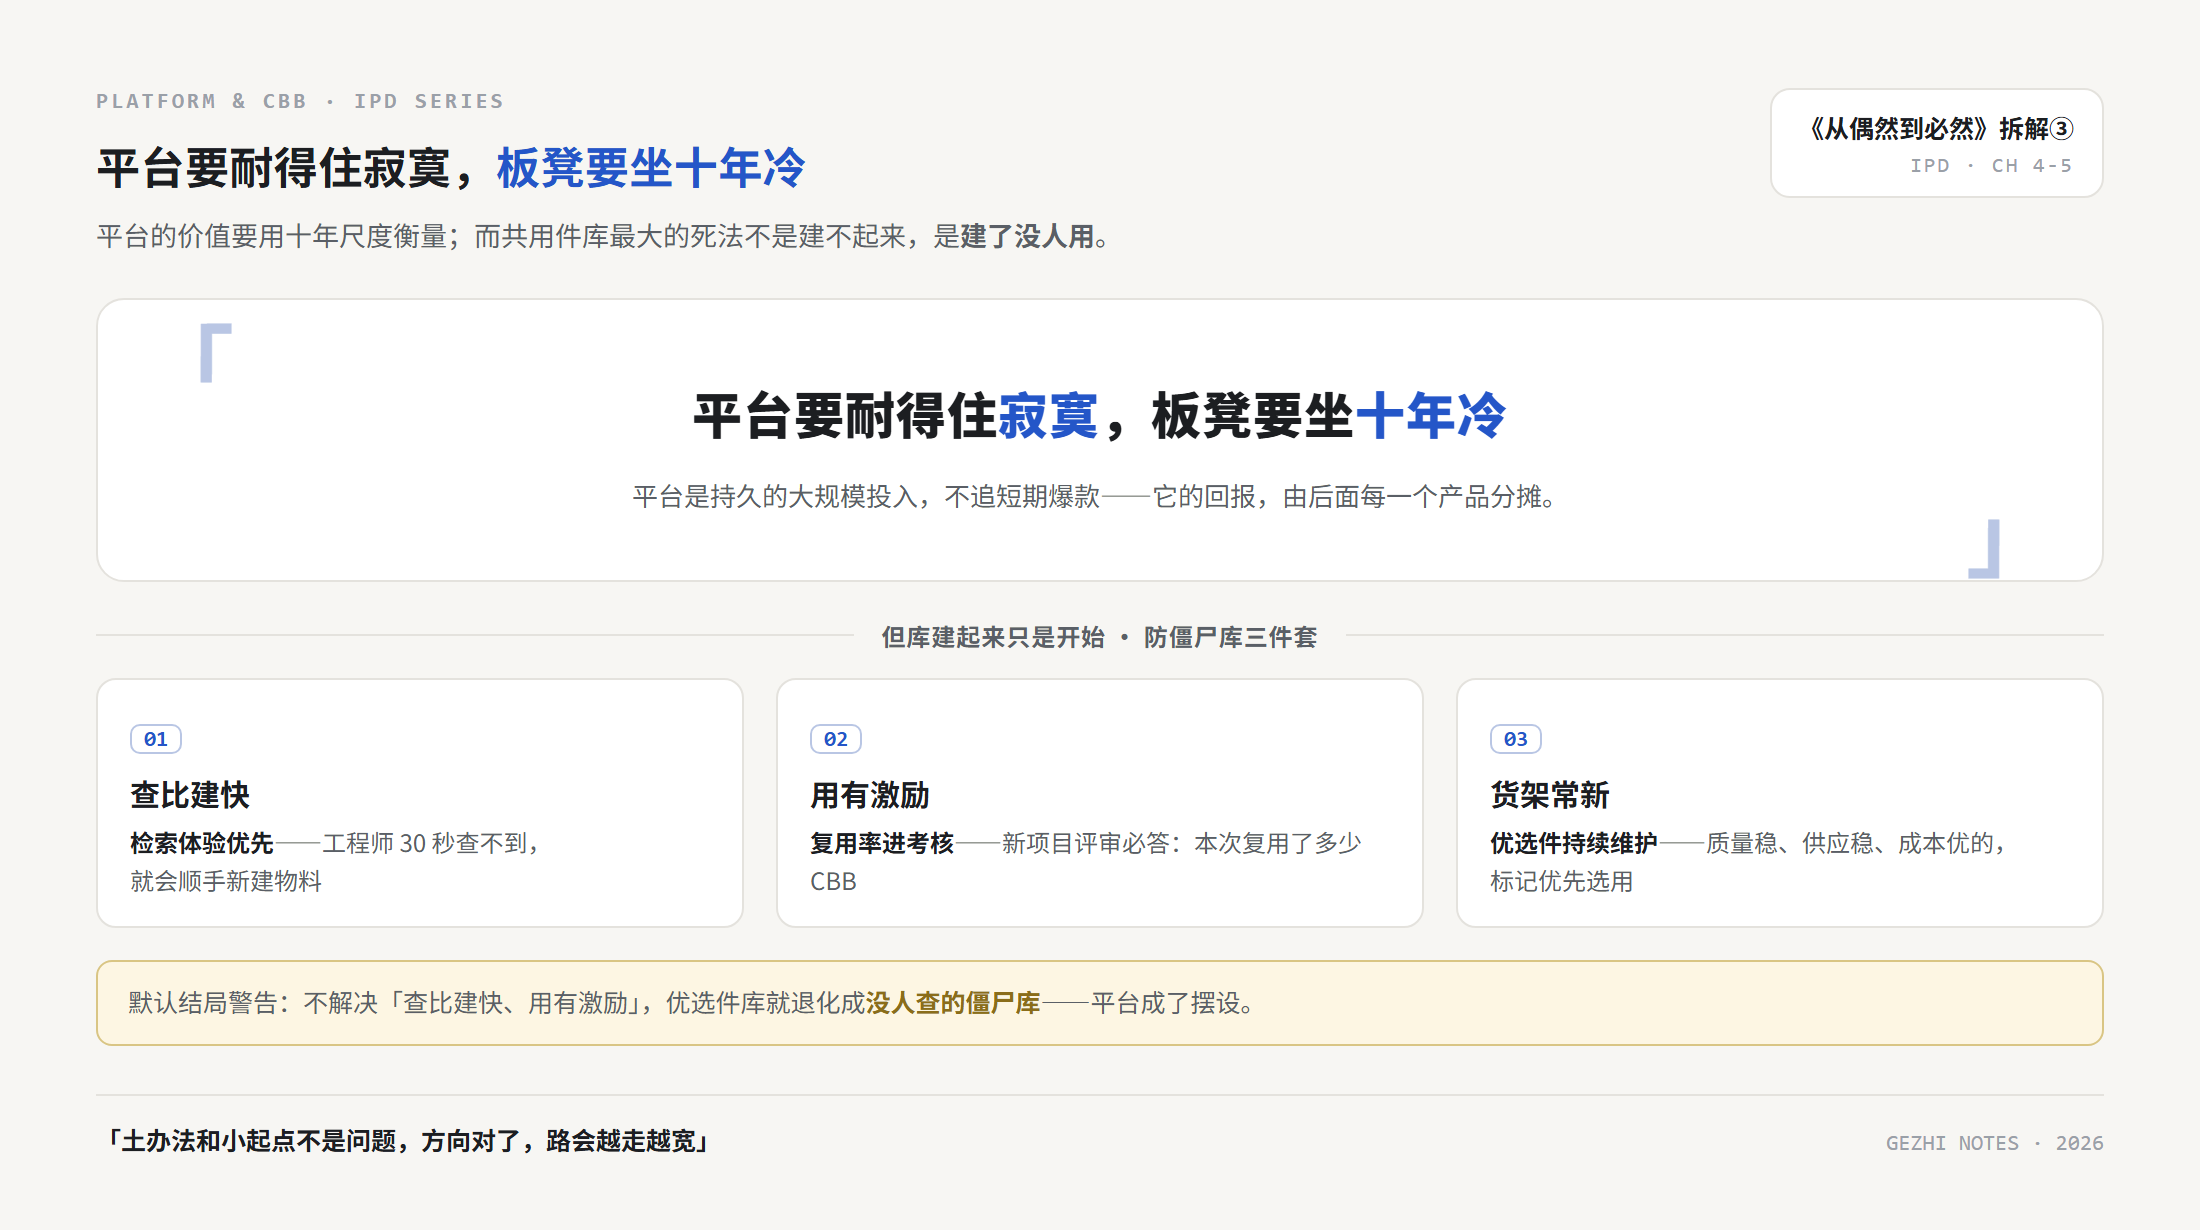2200x1230 pixels.
Task: Click the 01 number badge
Action: coord(156,739)
